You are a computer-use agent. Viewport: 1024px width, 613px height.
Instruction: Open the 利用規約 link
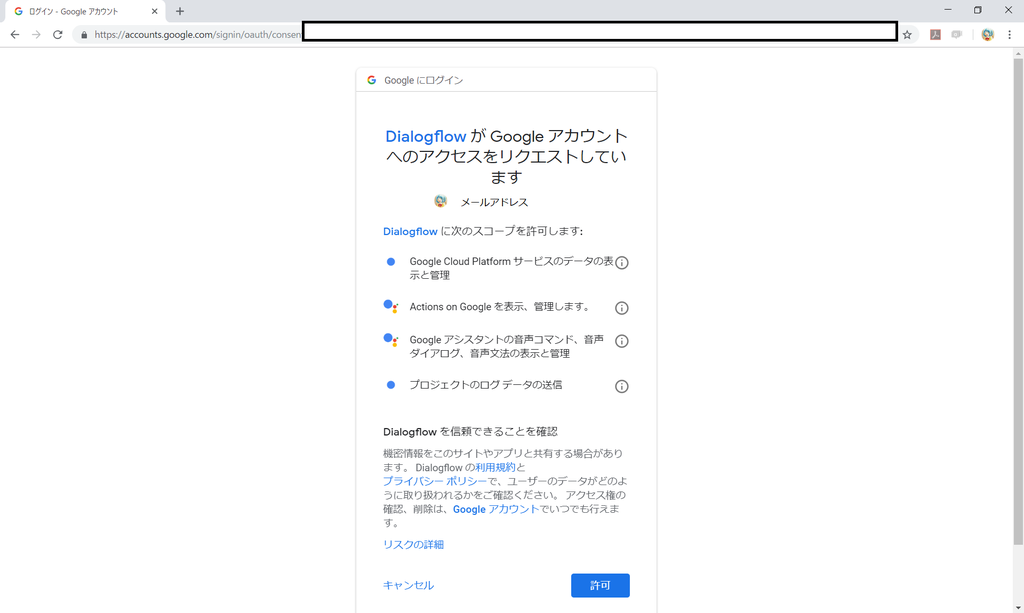pos(495,467)
